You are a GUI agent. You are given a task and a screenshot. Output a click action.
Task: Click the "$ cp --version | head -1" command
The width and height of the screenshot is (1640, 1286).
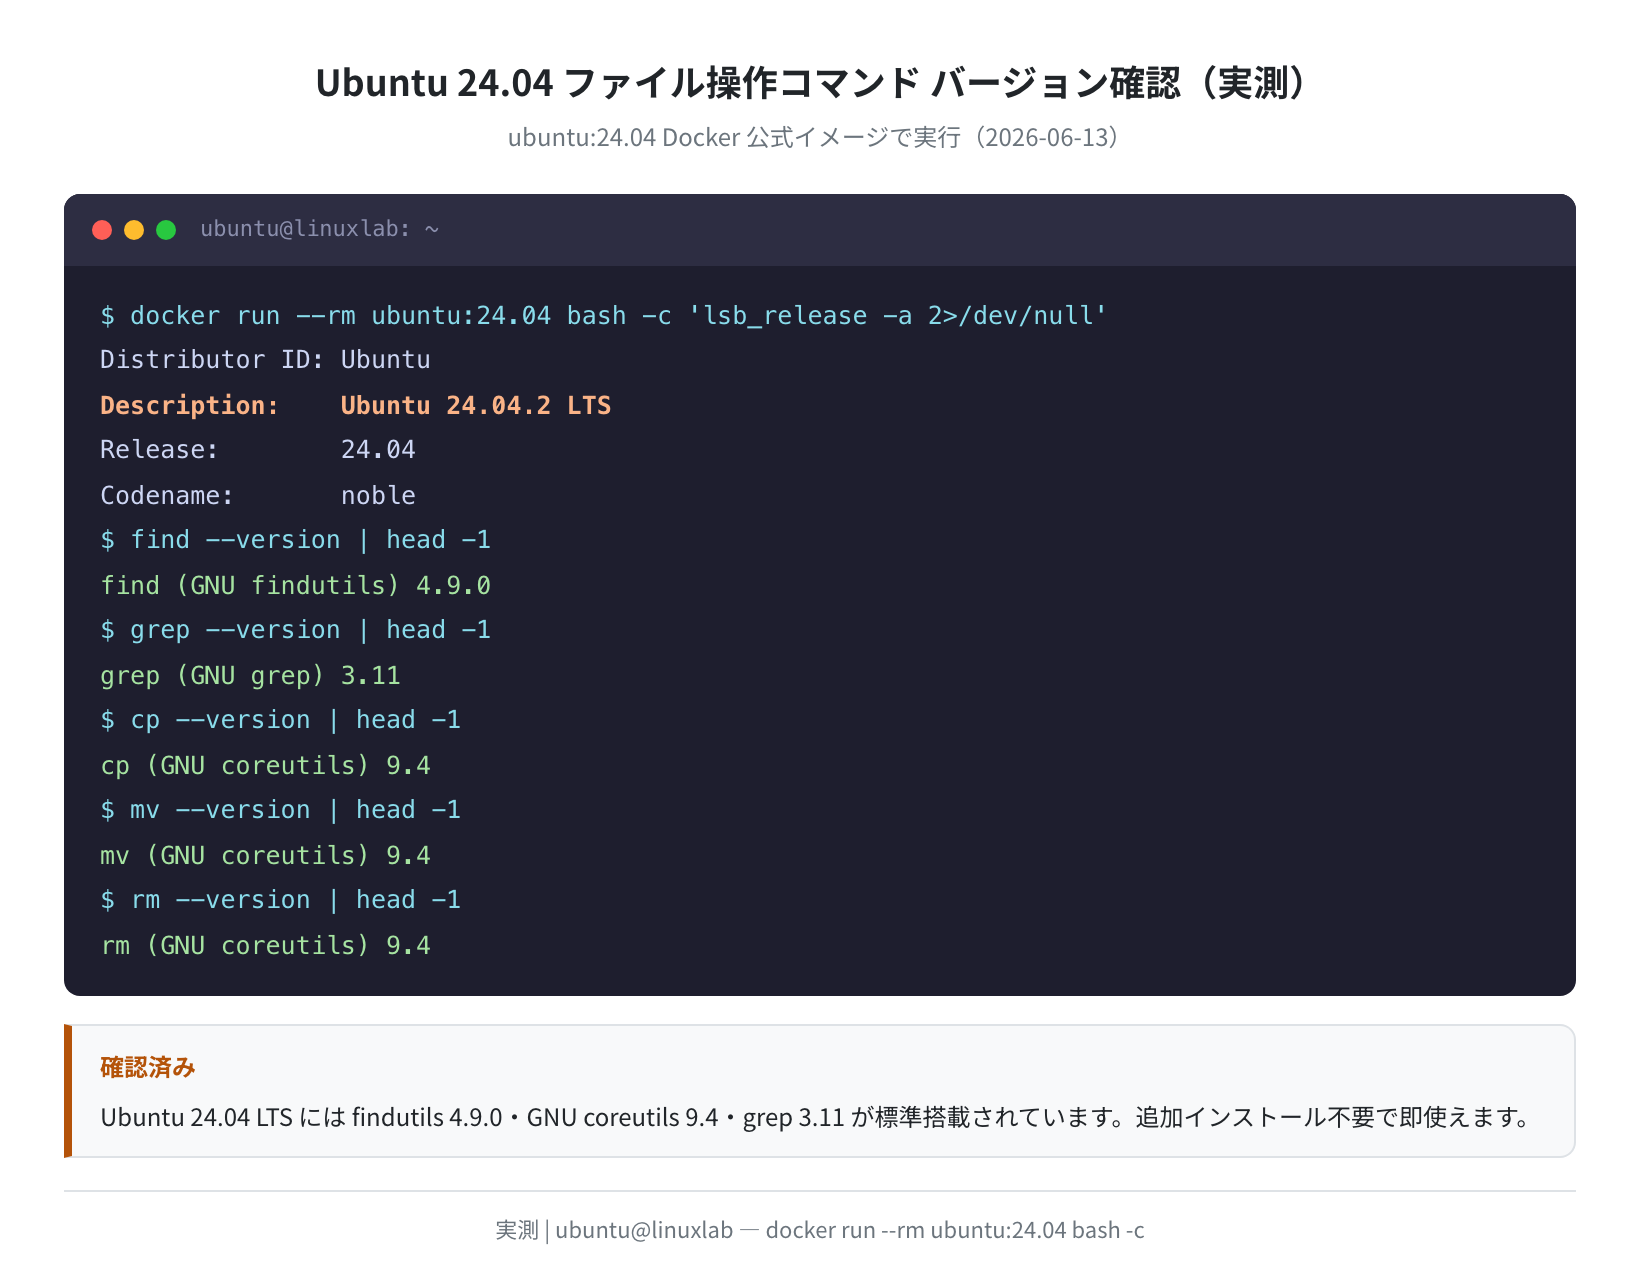click(x=281, y=720)
